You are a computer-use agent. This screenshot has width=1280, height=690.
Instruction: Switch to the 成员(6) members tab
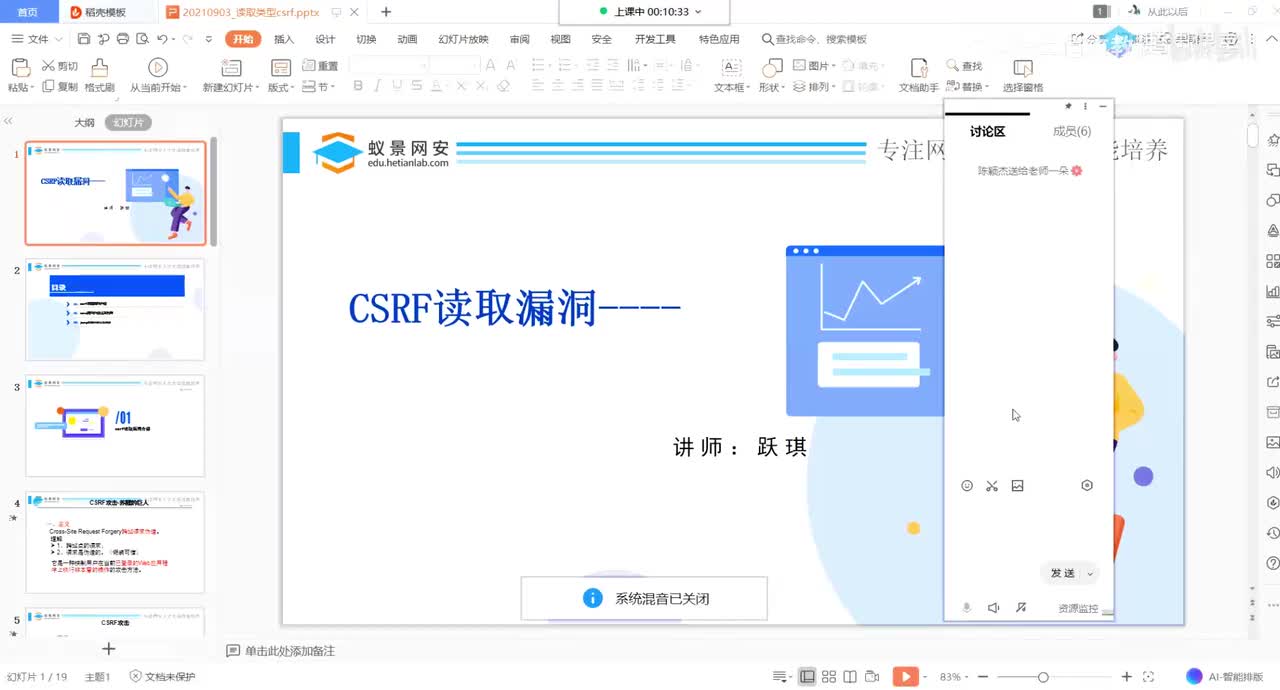click(x=1071, y=131)
